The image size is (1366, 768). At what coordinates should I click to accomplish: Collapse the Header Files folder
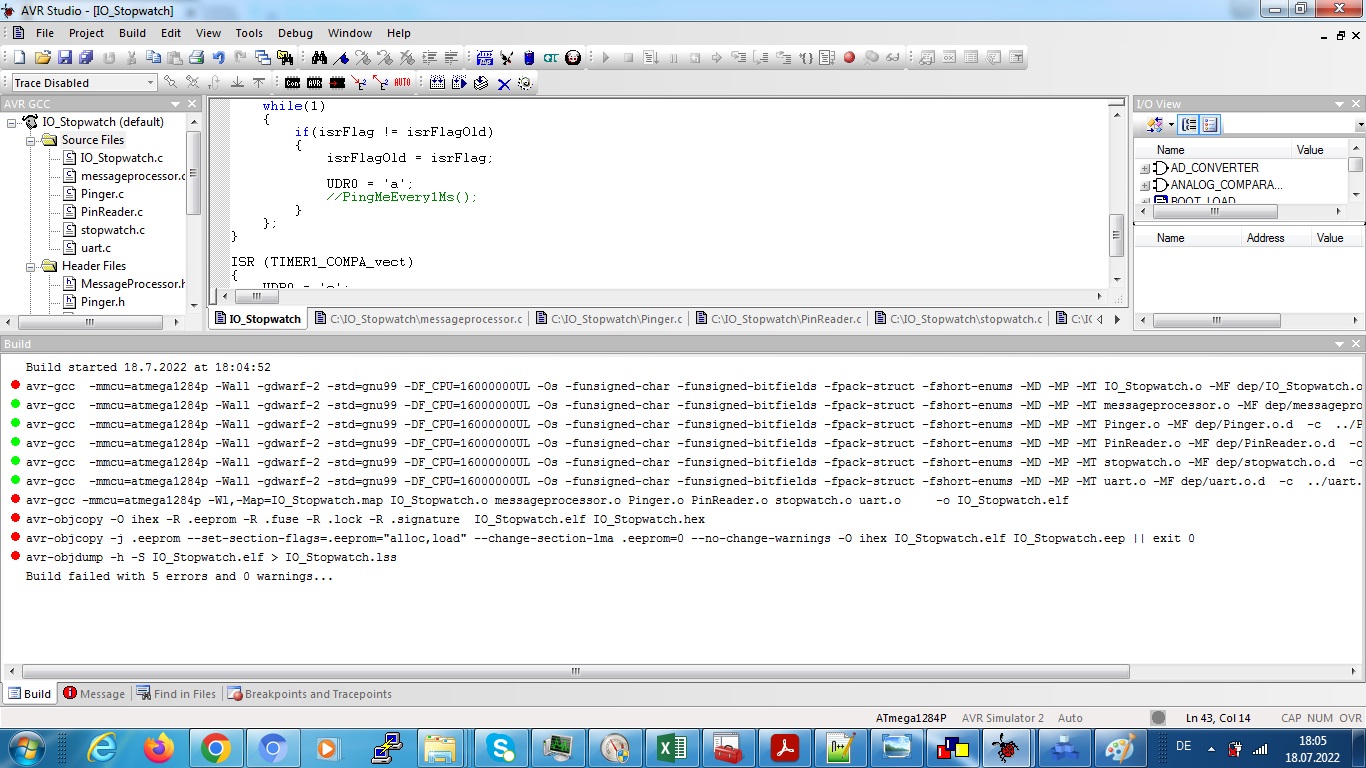point(31,266)
